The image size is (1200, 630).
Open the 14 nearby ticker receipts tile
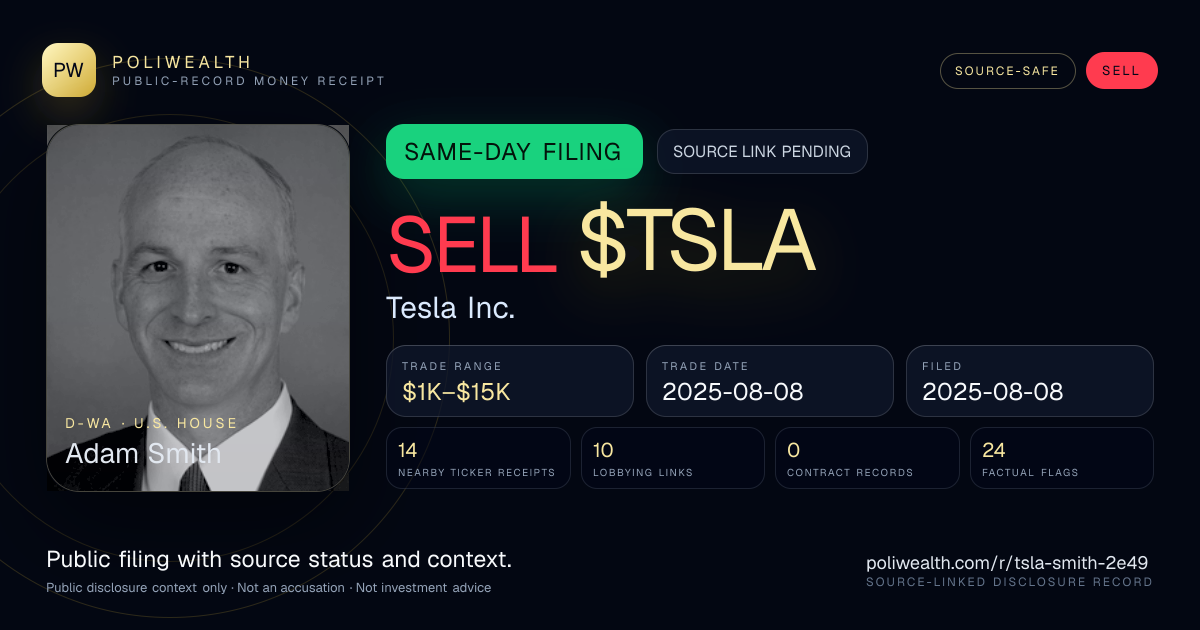(478, 458)
